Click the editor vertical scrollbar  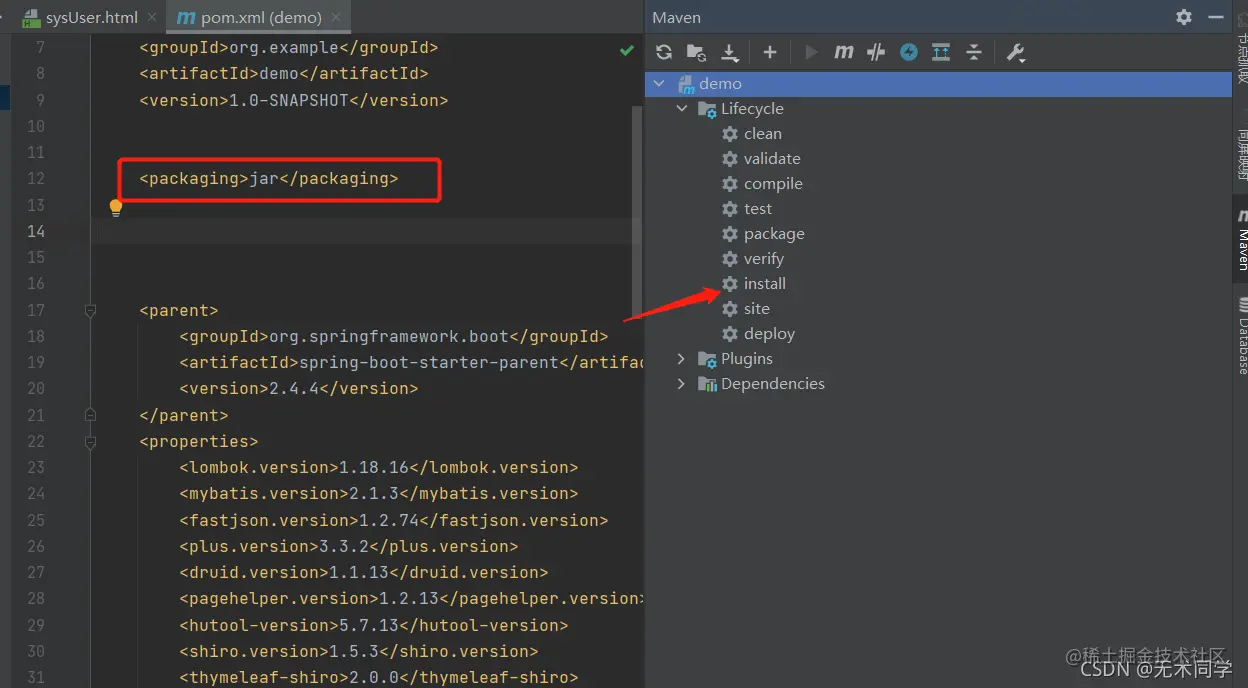point(636,210)
